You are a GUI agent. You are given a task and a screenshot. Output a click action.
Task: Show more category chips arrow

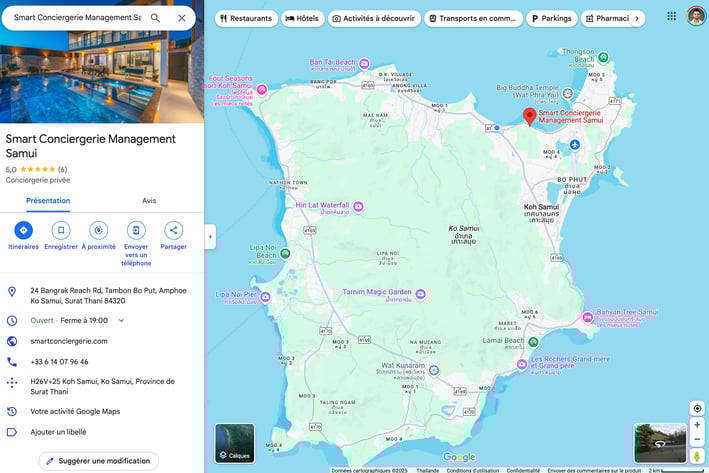(637, 19)
